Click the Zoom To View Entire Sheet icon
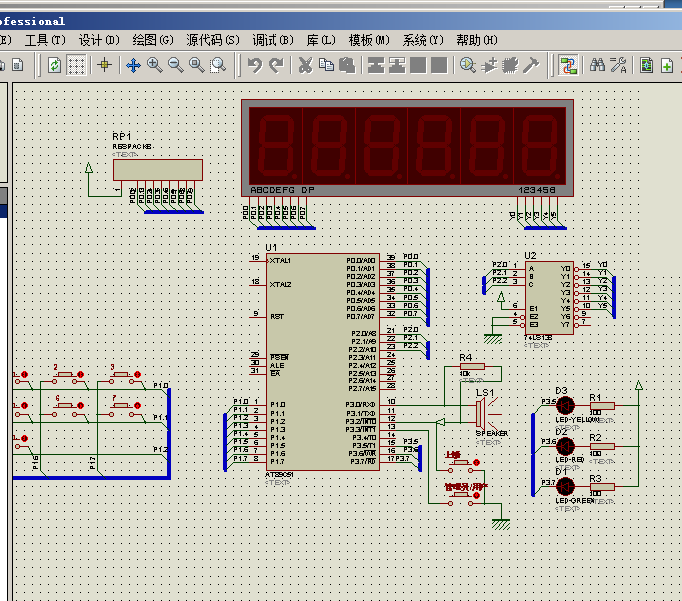This screenshot has width=682, height=601. (197, 65)
